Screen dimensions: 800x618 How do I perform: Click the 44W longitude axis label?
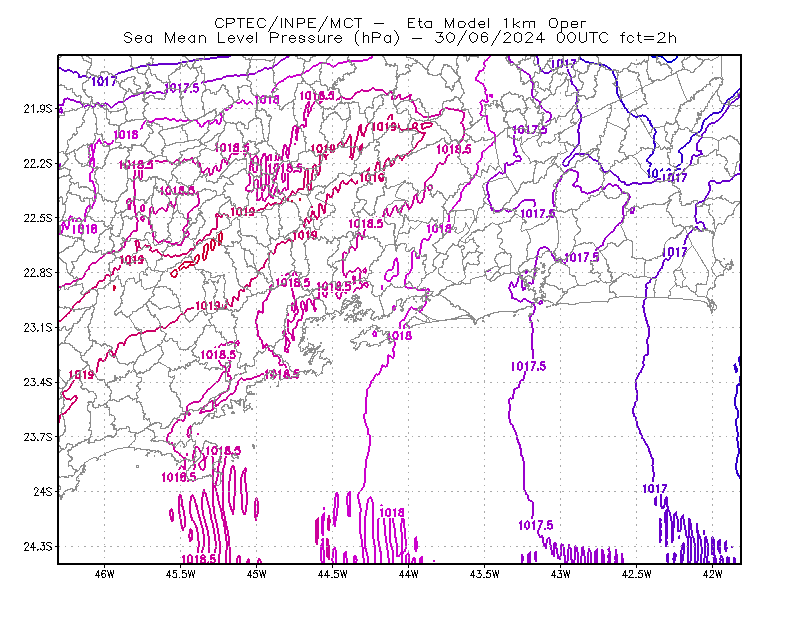click(x=409, y=574)
